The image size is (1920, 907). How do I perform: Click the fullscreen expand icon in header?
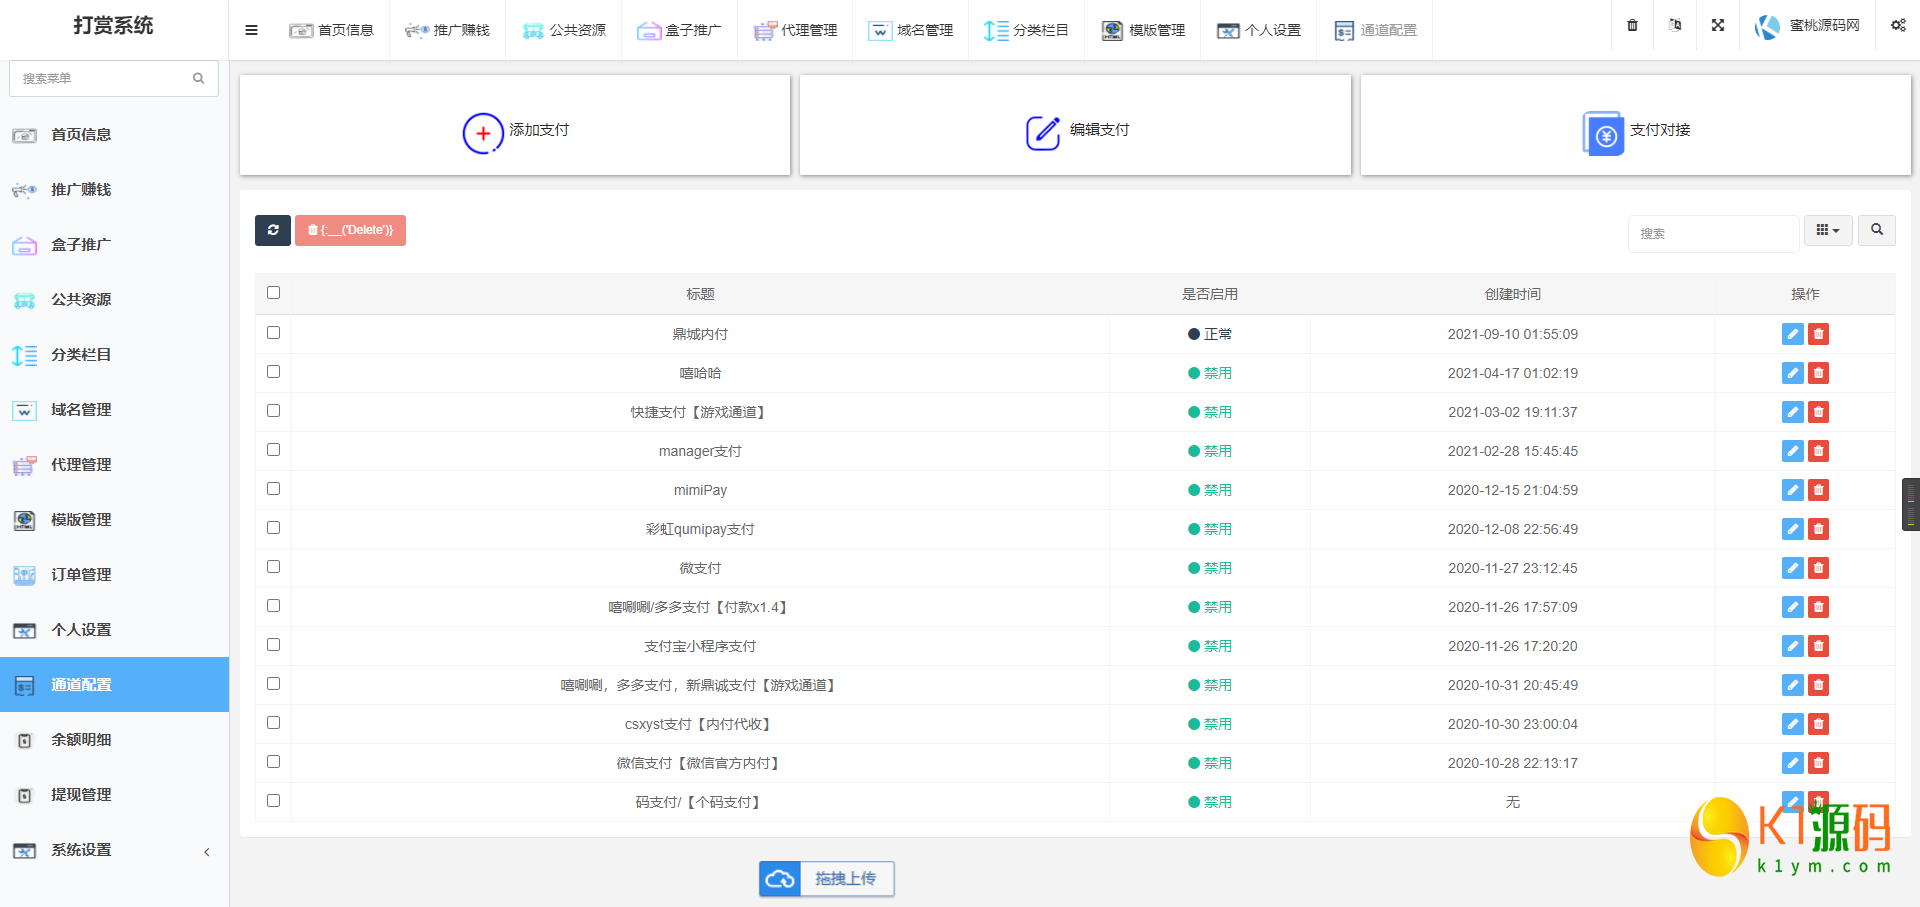[x=1717, y=26]
